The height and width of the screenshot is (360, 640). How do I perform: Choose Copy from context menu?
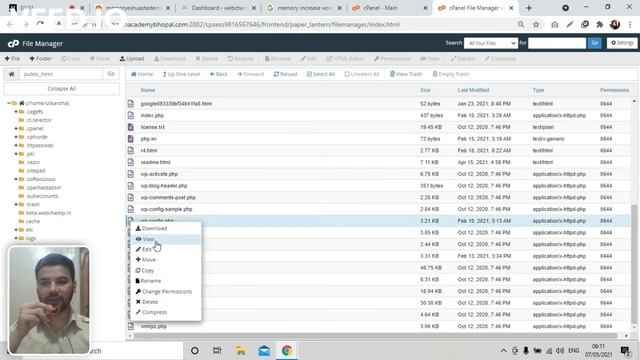(x=167, y=271)
